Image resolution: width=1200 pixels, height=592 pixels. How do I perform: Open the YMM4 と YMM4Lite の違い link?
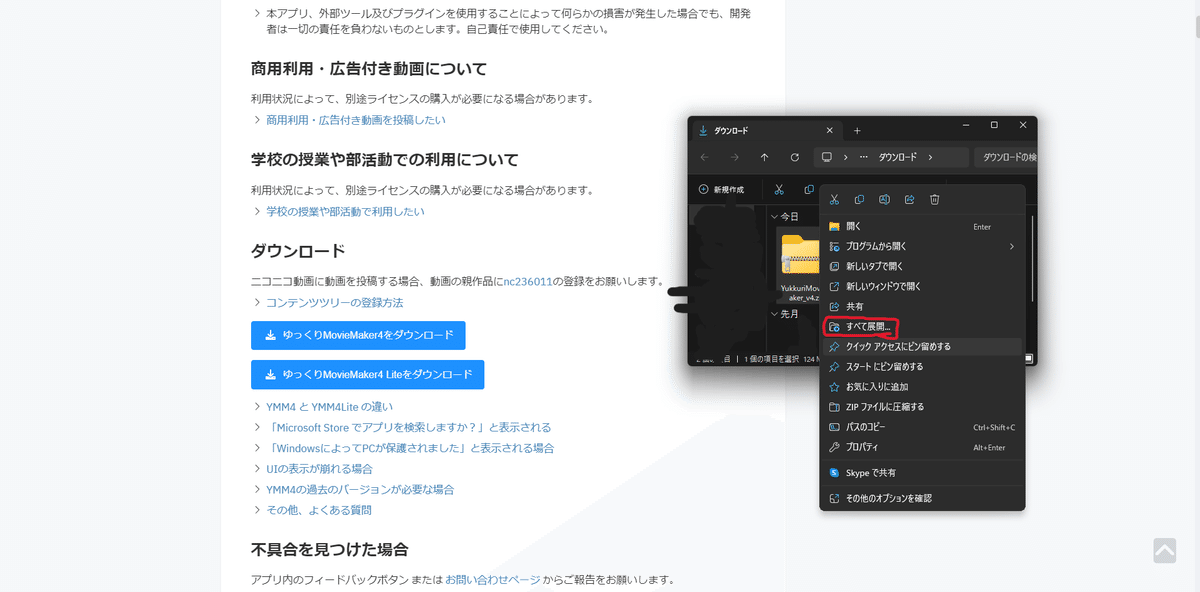pos(329,407)
